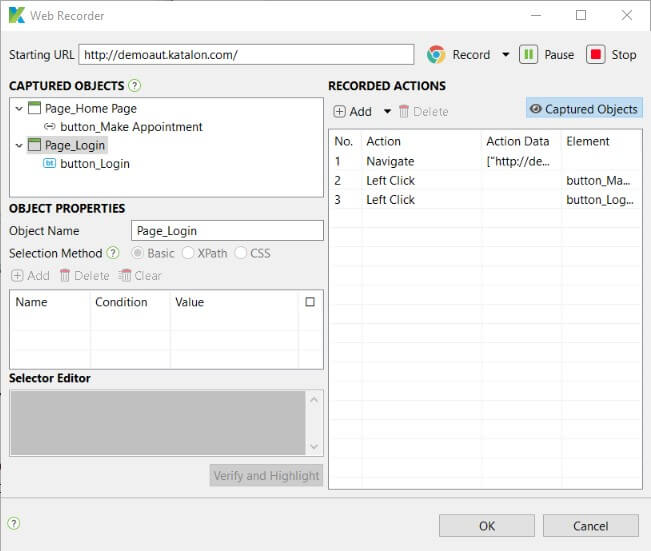Open the Record browser dropdown arrow

click(x=505, y=54)
